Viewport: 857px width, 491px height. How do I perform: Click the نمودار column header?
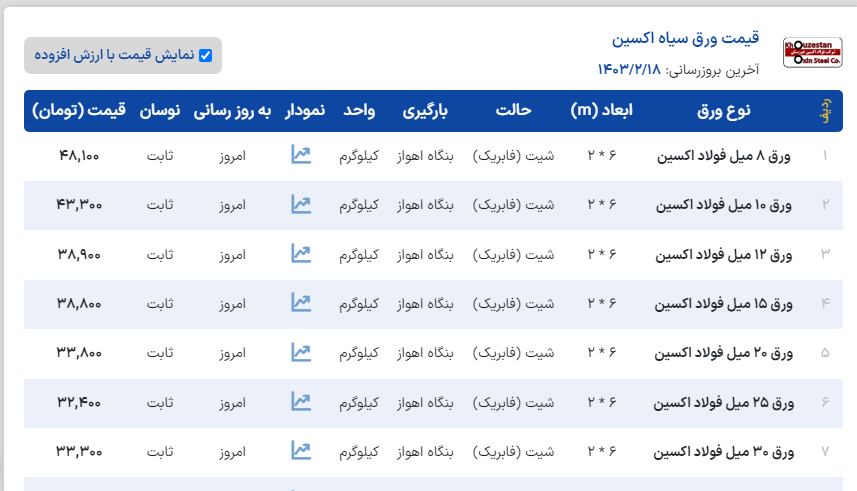coord(304,111)
